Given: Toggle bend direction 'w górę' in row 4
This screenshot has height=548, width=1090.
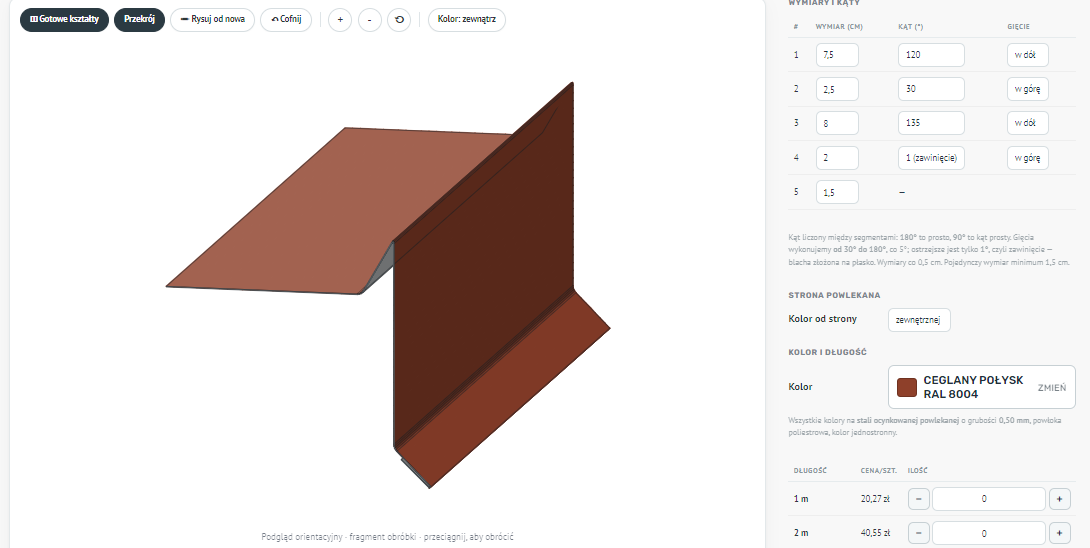Looking at the screenshot, I should [x=1027, y=158].
